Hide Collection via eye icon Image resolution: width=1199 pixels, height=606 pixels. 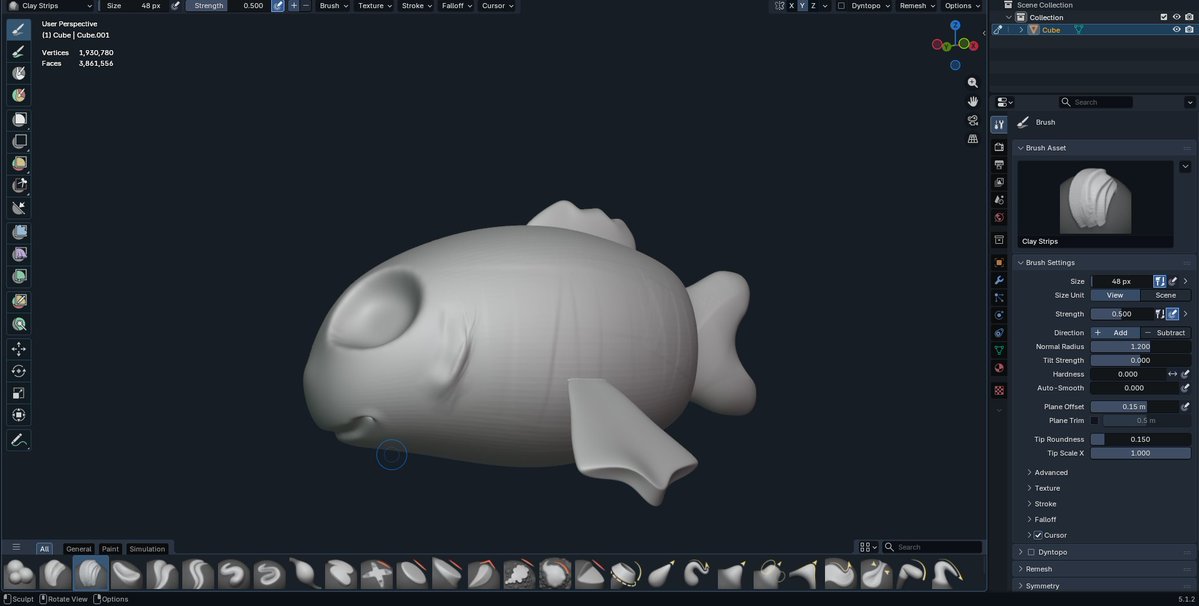tap(1177, 17)
